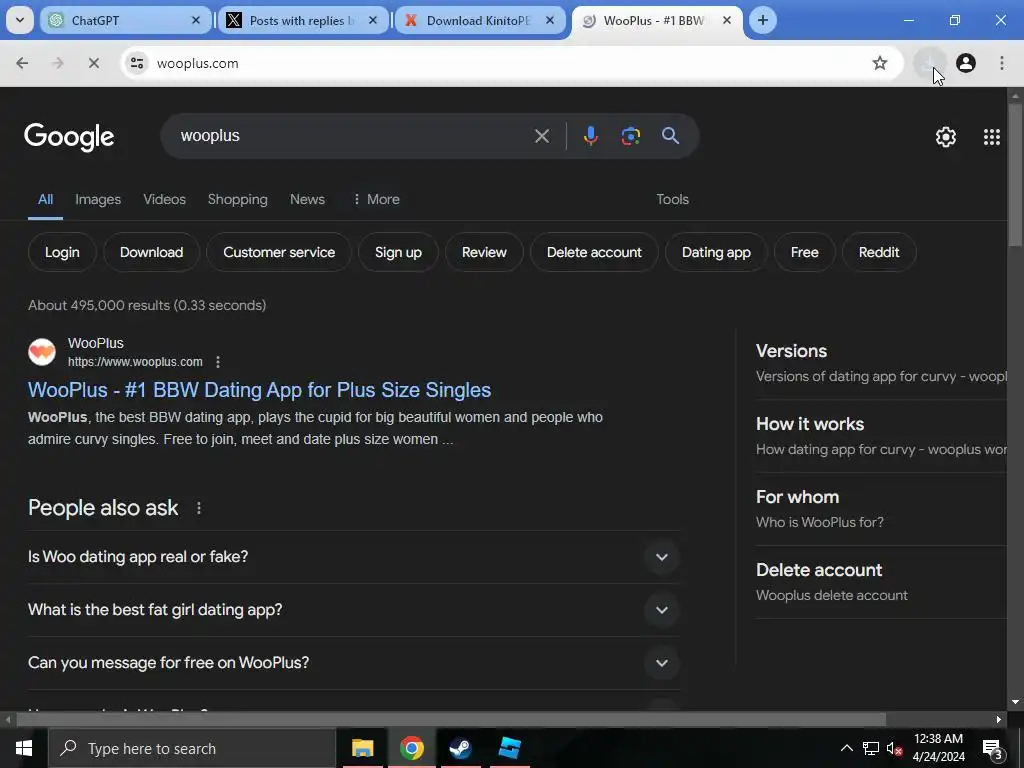Switch to the Posts with replies tab

point(304,20)
